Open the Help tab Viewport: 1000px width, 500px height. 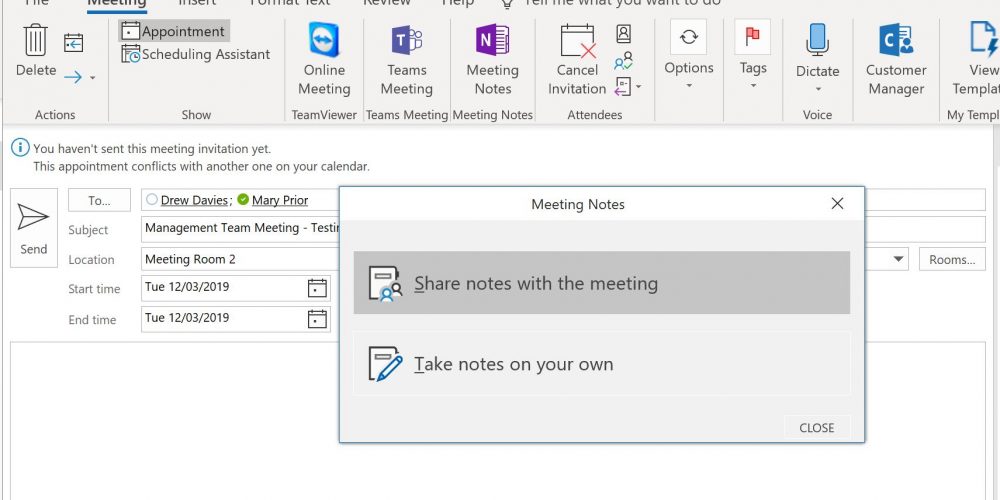[x=458, y=3]
